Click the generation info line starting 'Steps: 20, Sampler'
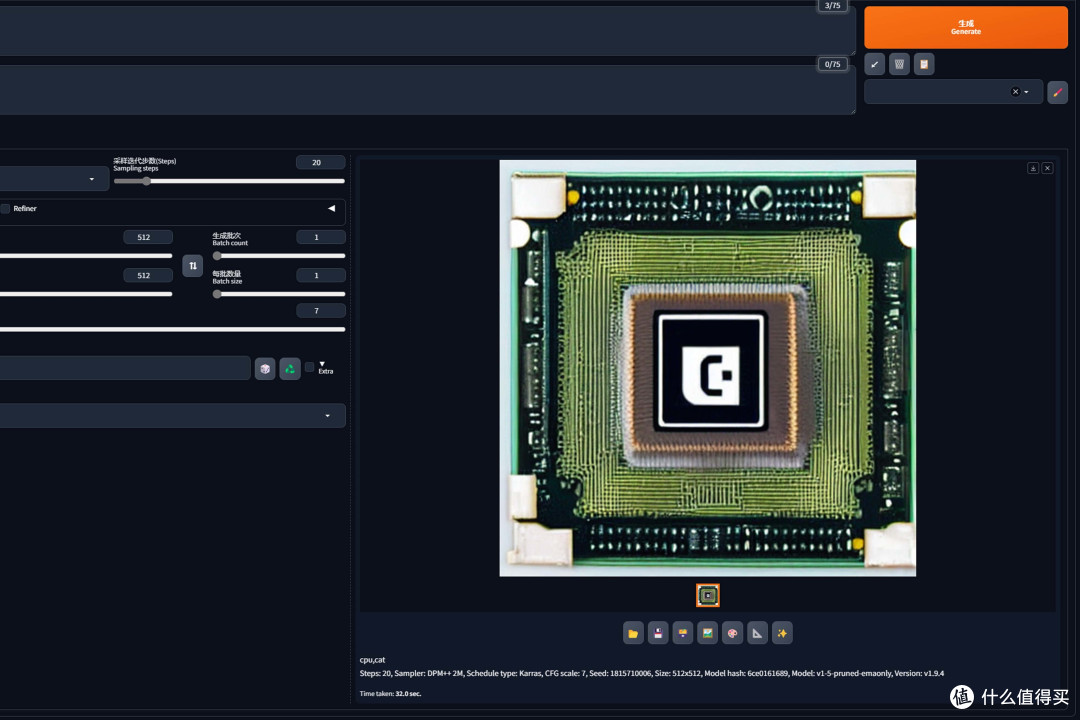The image size is (1080, 720). (652, 673)
